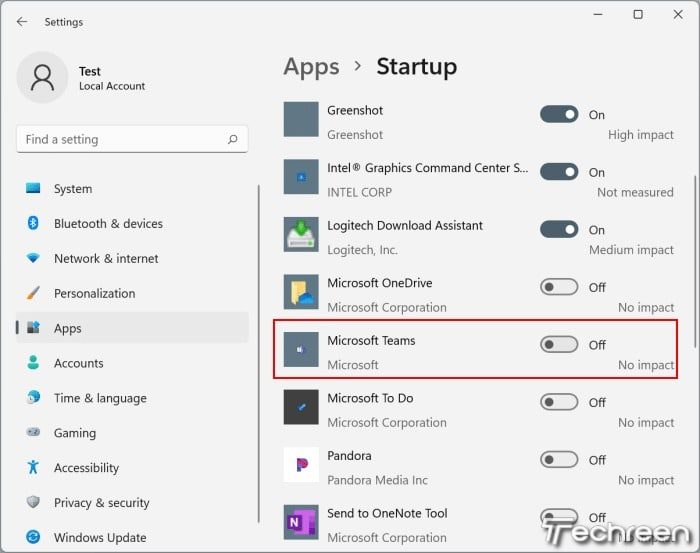Open Gaming settings
Image resolution: width=700 pixels, height=553 pixels.
click(x=132, y=432)
